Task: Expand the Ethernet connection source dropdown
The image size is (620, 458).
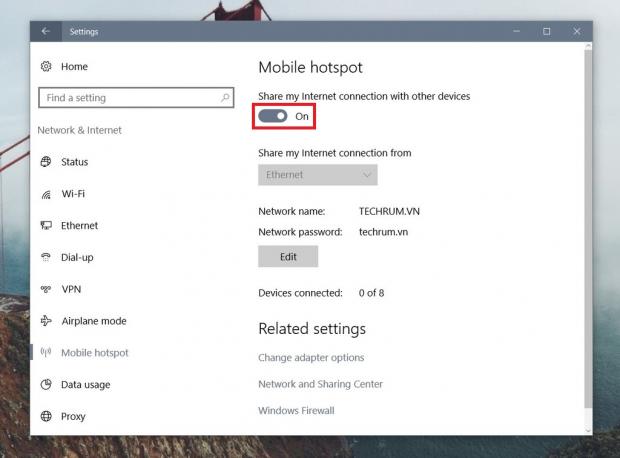Action: [x=317, y=175]
